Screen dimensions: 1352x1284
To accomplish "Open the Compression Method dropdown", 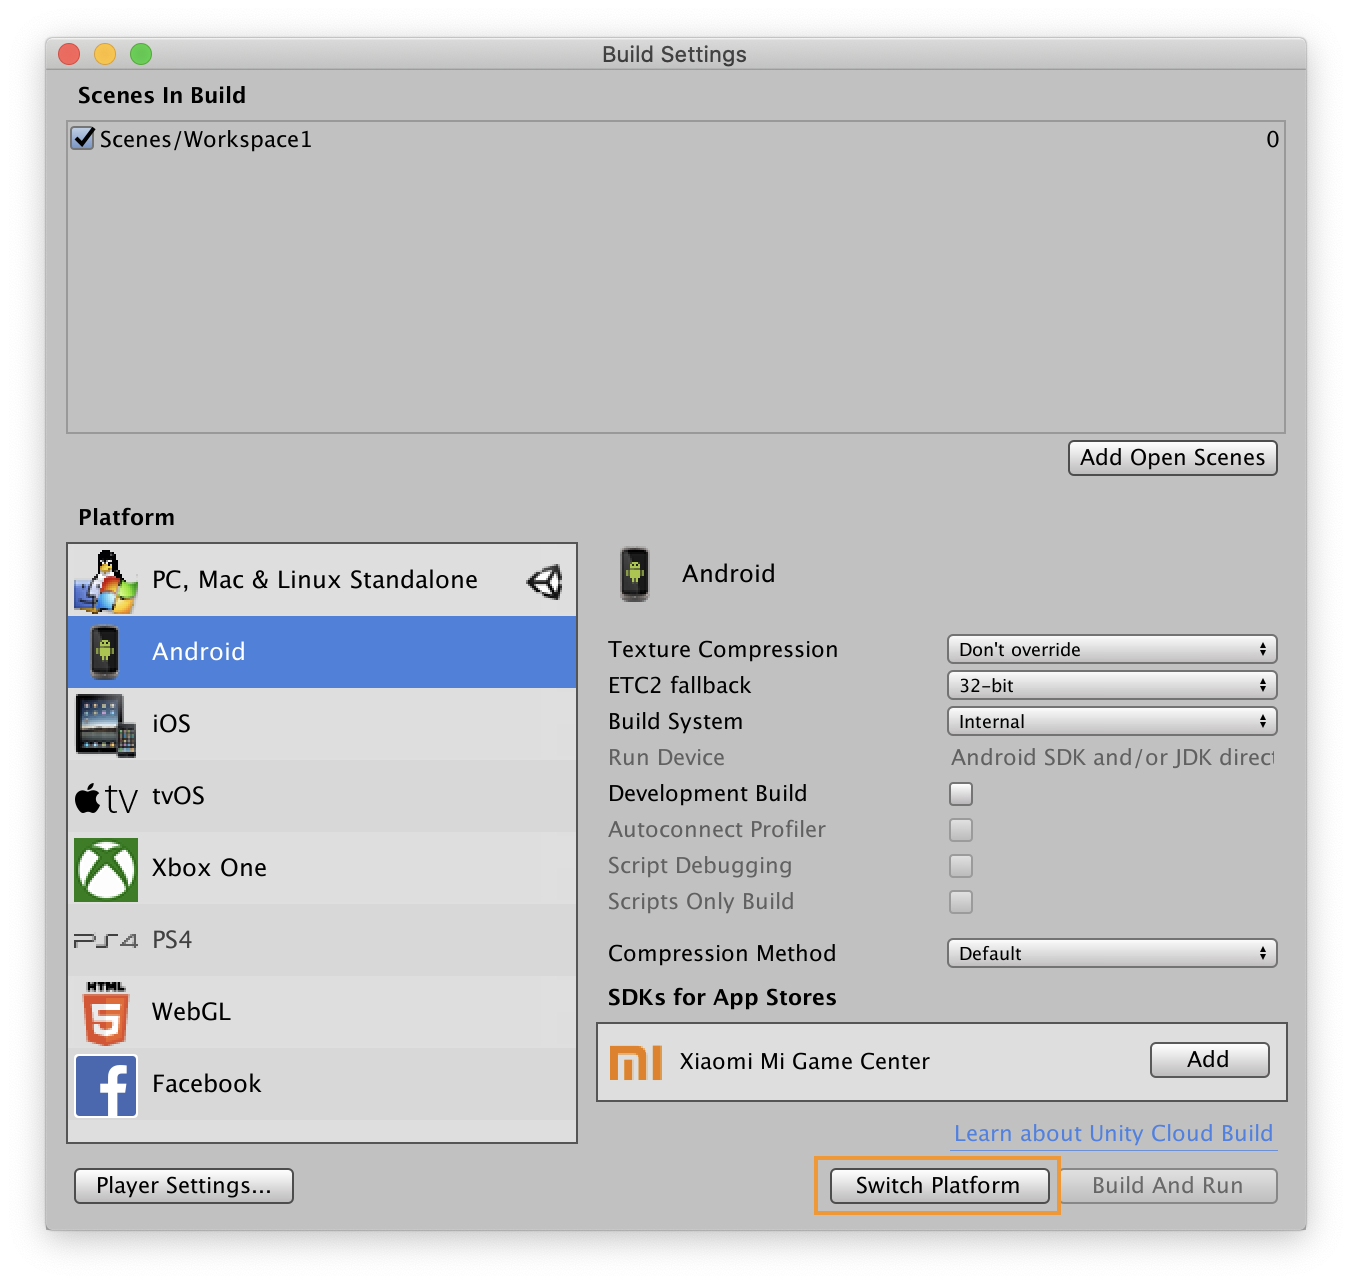I will pyautogui.click(x=1112, y=954).
